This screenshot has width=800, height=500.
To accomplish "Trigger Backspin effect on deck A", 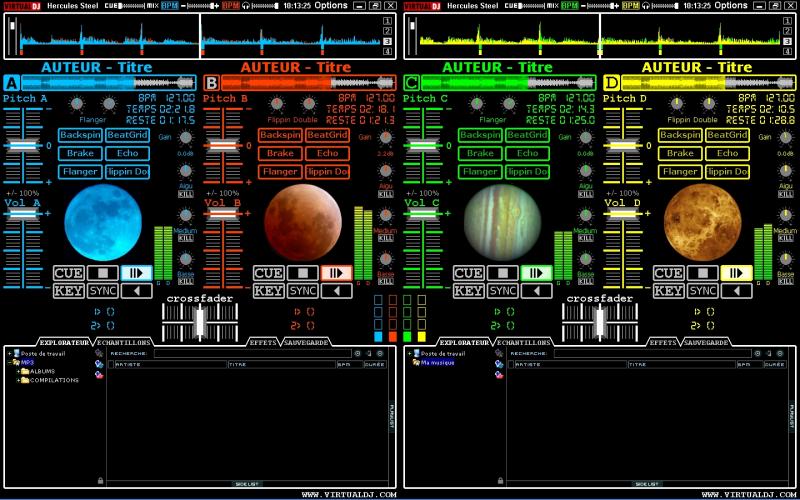I will tap(80, 135).
